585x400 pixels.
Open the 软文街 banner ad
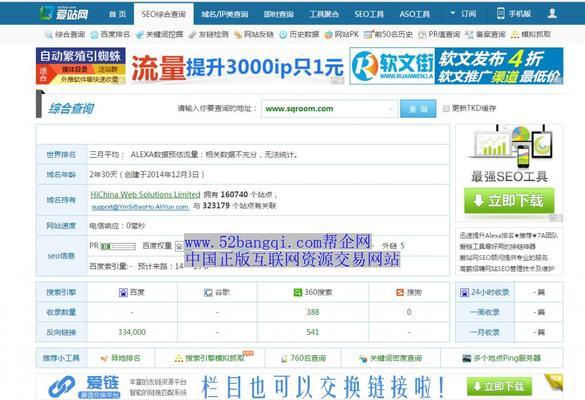(456, 66)
